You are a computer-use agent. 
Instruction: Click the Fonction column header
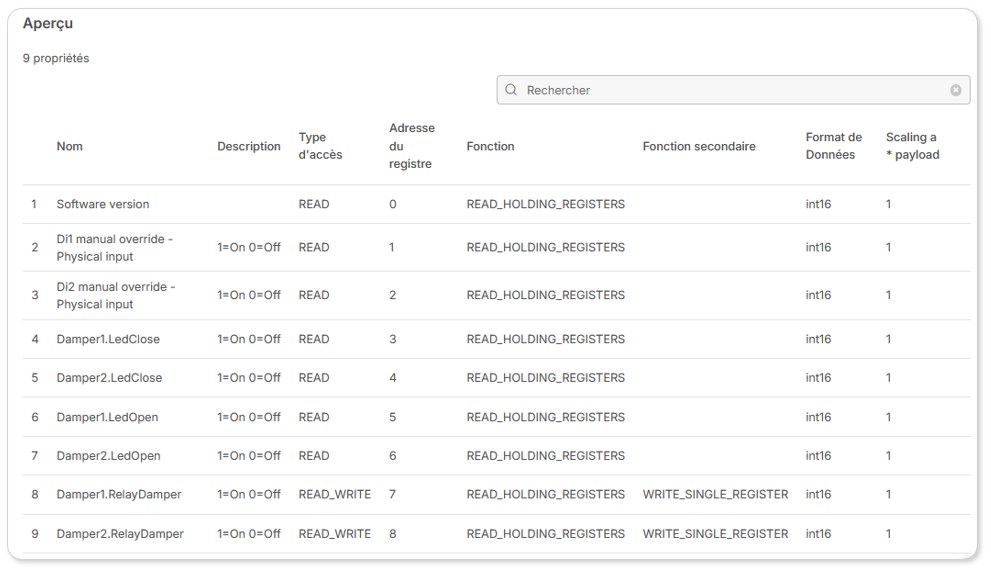(x=490, y=146)
